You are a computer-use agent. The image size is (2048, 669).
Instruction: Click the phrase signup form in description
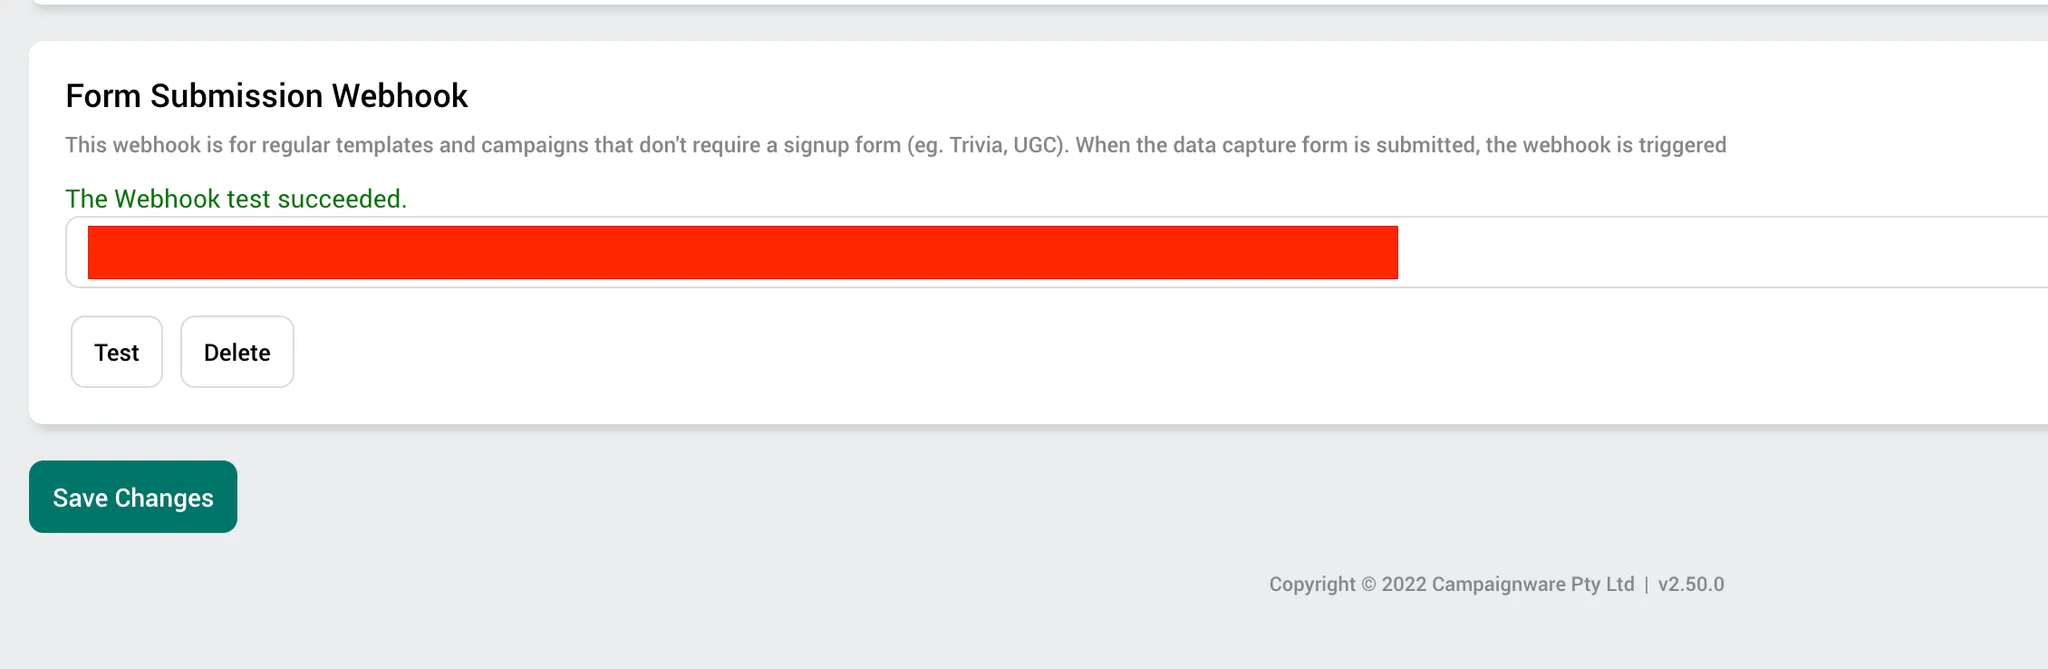842,145
